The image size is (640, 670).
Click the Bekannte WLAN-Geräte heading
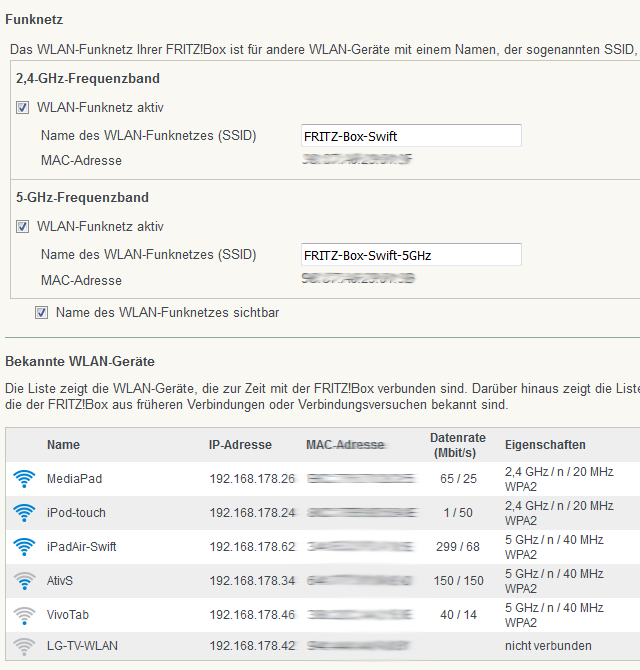(x=80, y=361)
